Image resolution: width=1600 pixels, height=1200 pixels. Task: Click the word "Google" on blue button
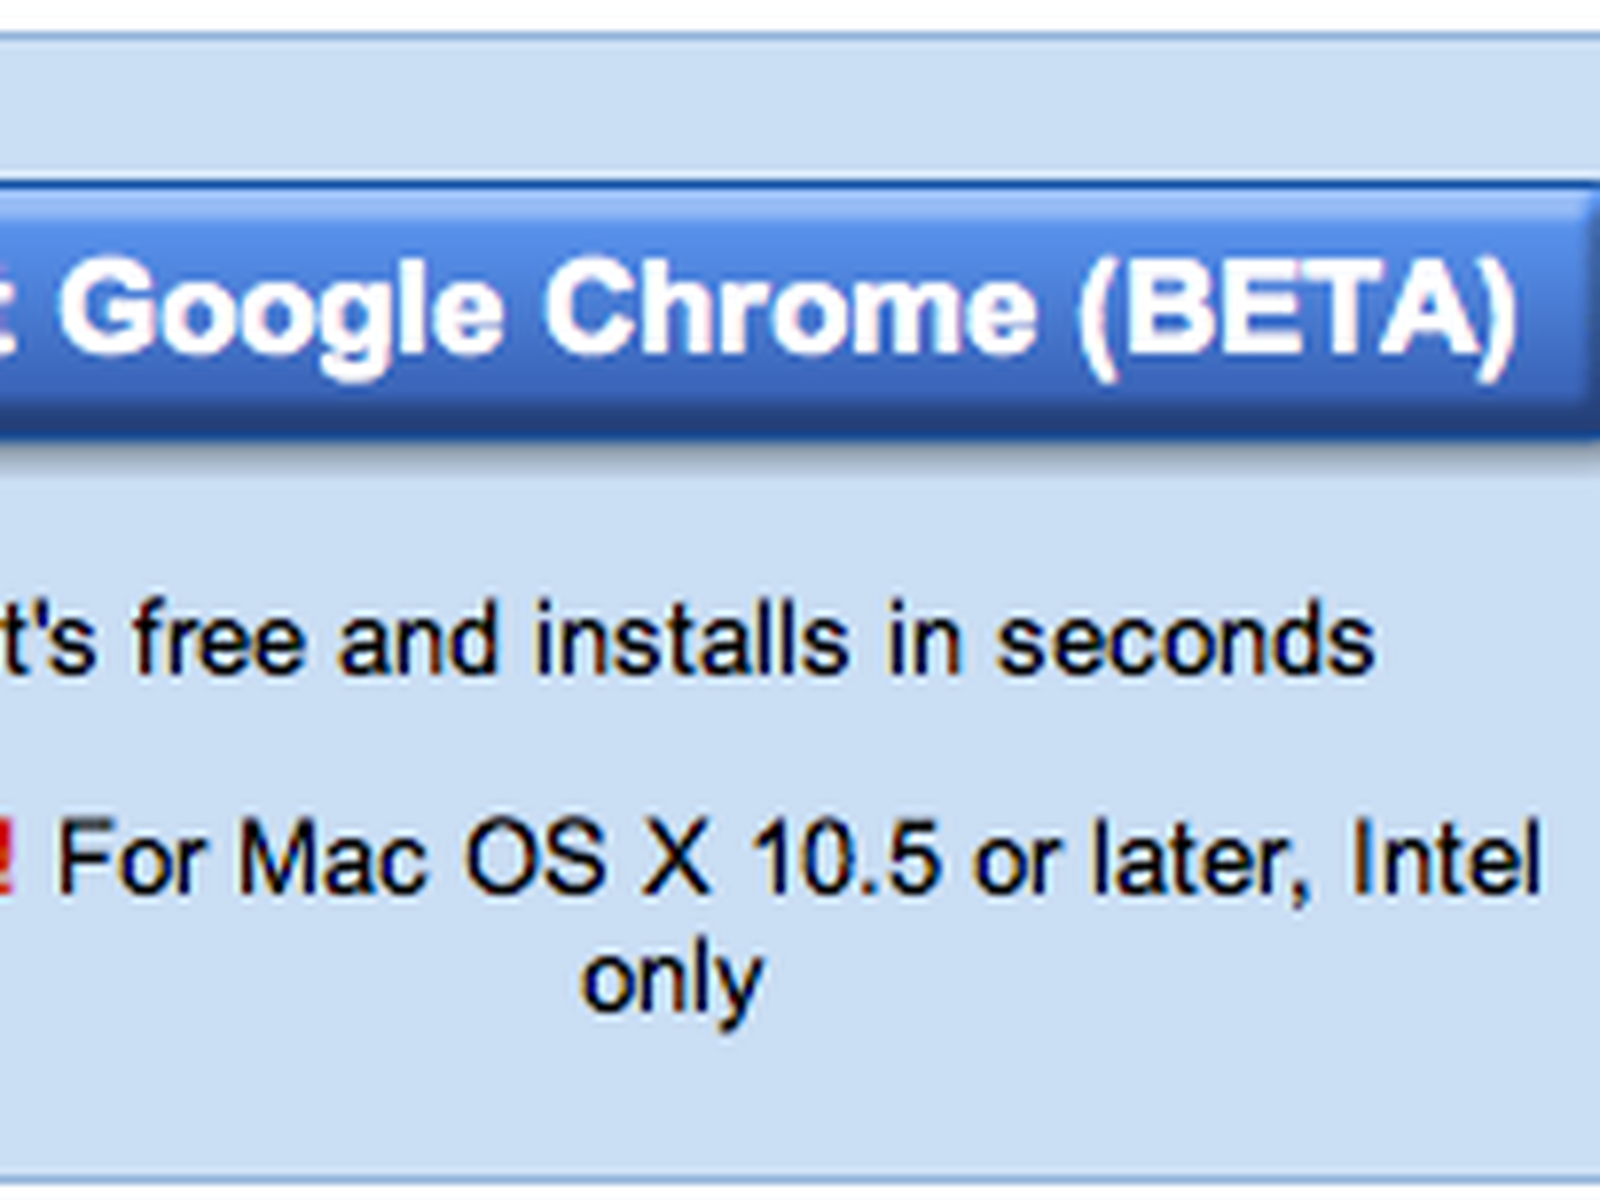pos(280,310)
